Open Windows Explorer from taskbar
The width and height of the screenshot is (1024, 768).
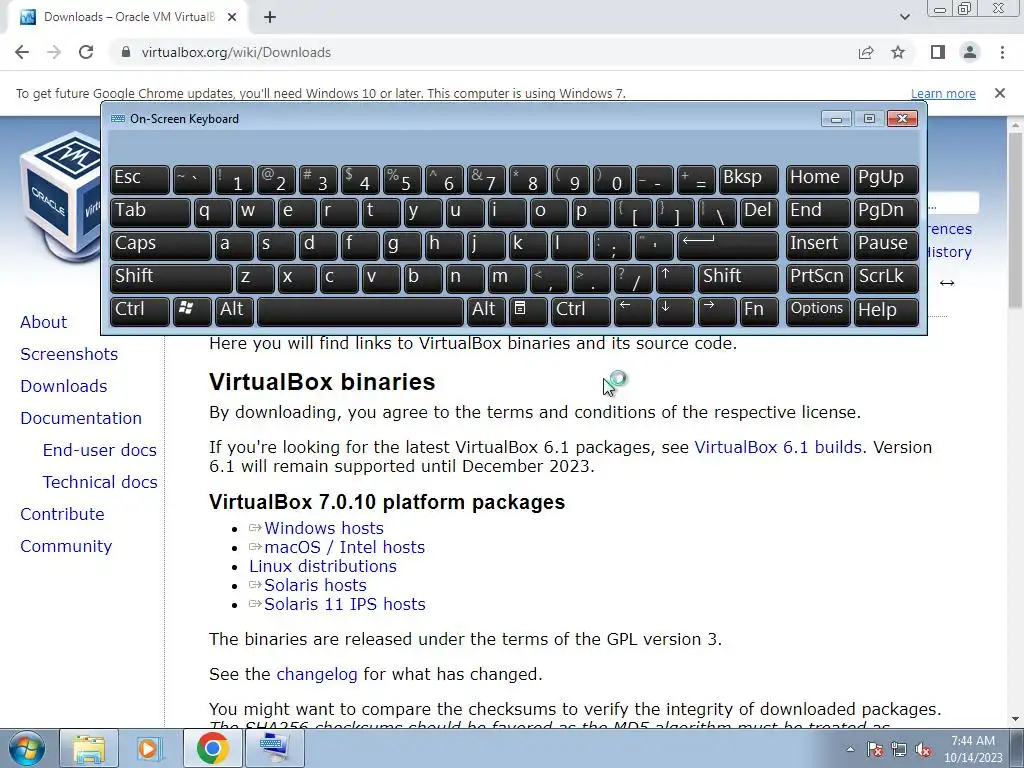click(89, 749)
